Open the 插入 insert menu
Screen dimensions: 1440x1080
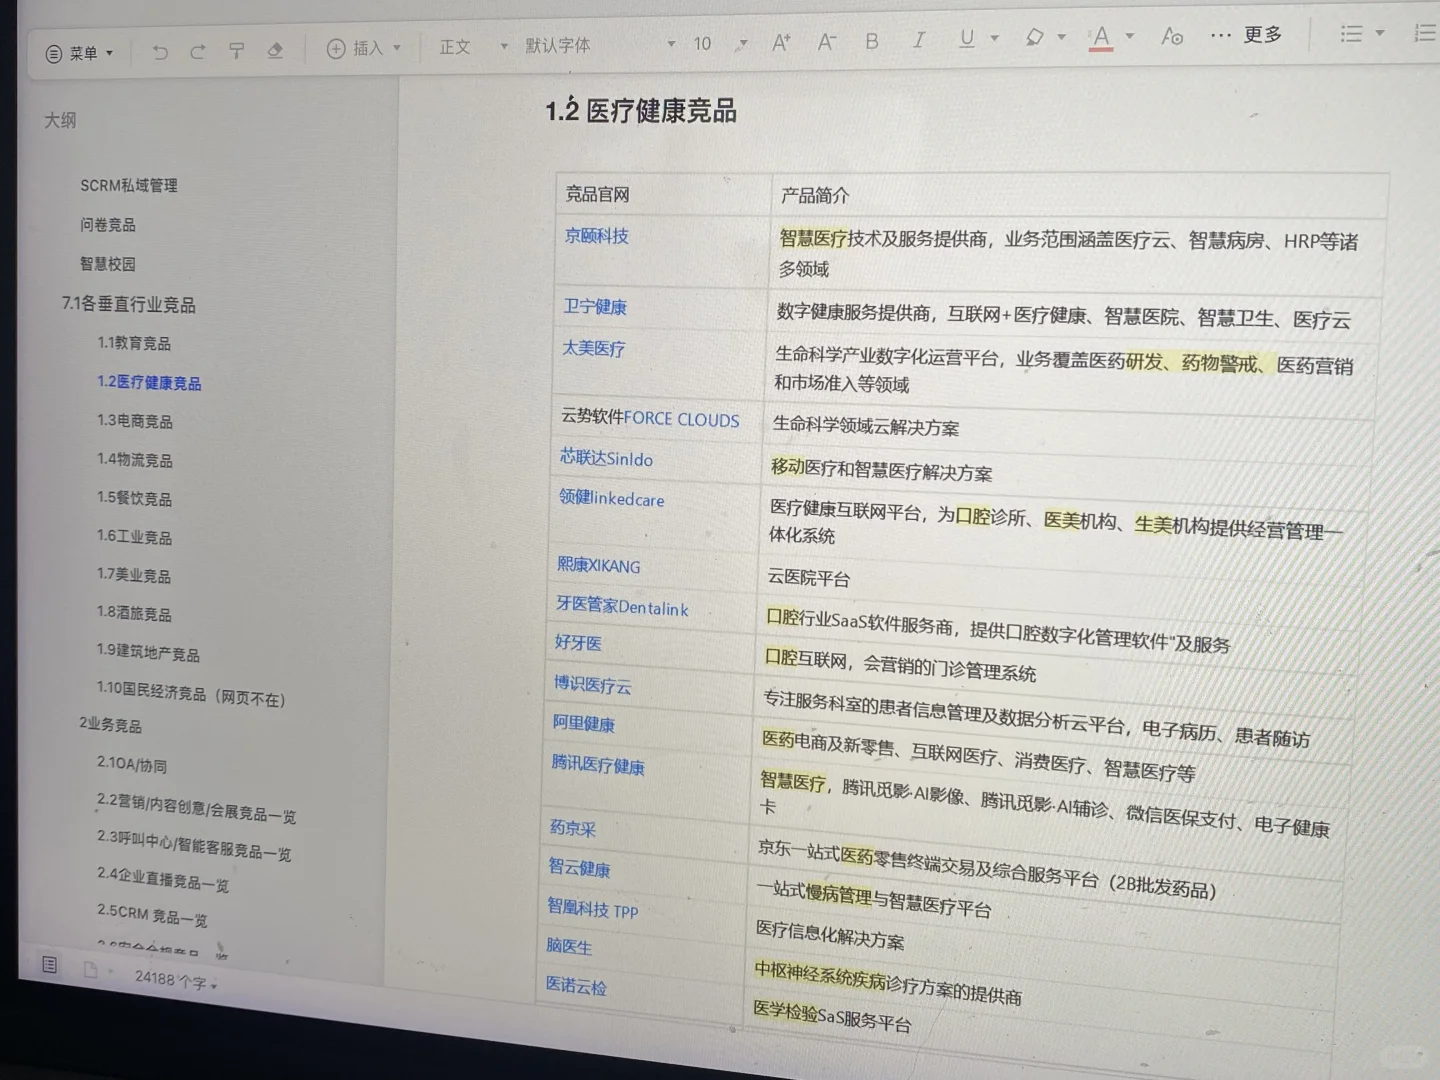364,48
